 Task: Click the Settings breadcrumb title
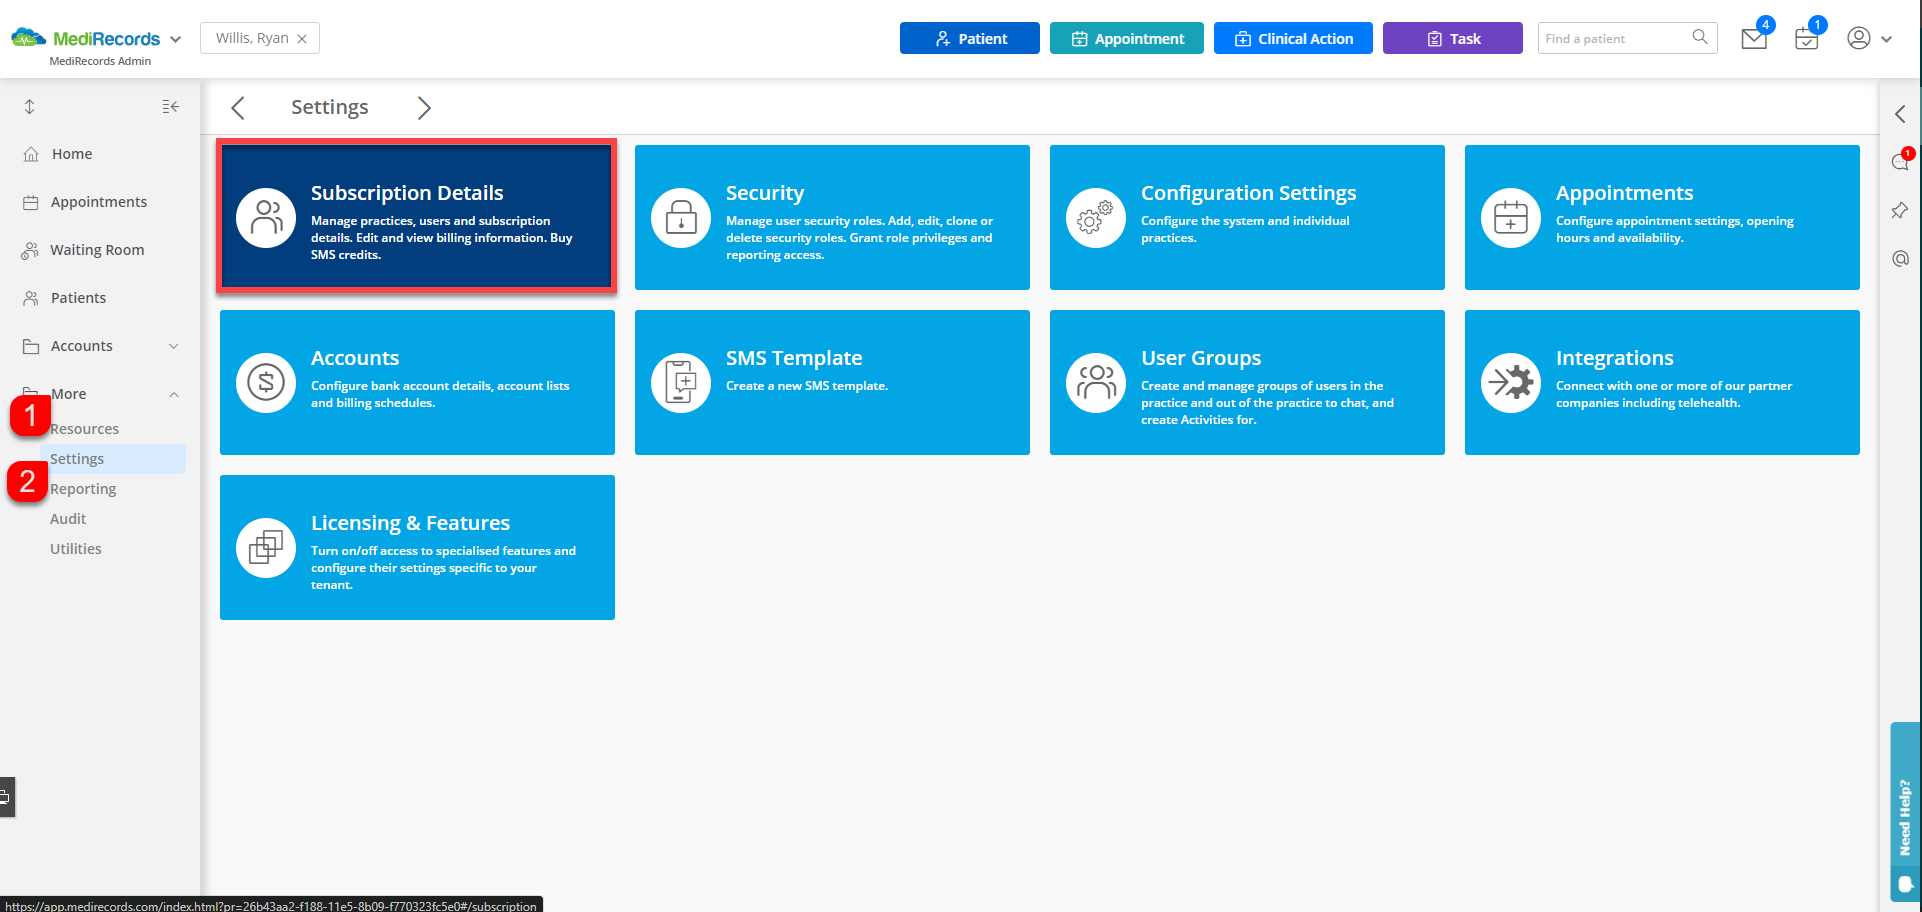[x=330, y=107]
